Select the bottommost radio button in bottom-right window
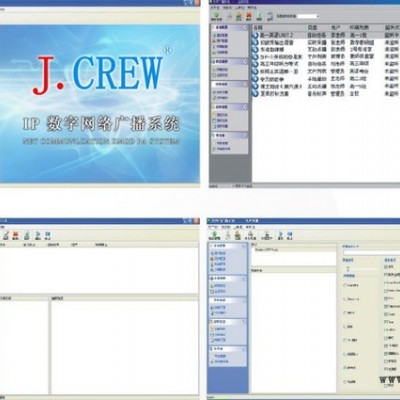 [x=345, y=381]
